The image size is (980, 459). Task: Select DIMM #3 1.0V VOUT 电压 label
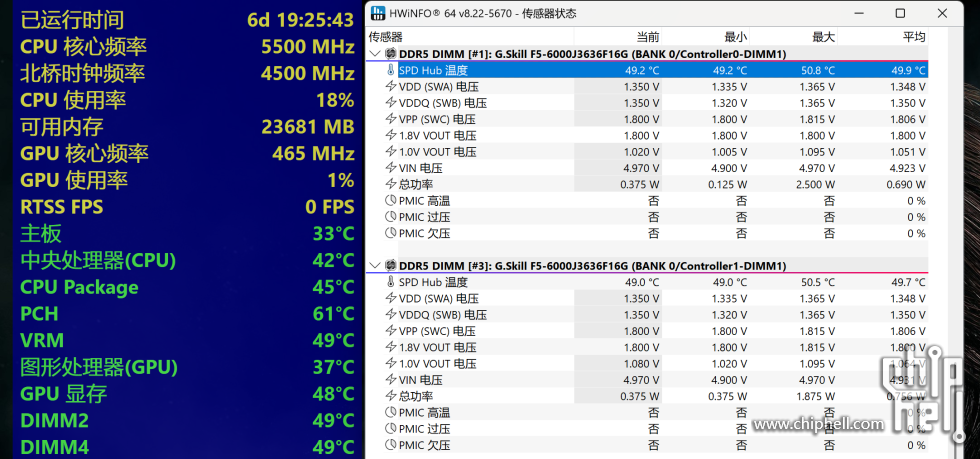pos(438,363)
